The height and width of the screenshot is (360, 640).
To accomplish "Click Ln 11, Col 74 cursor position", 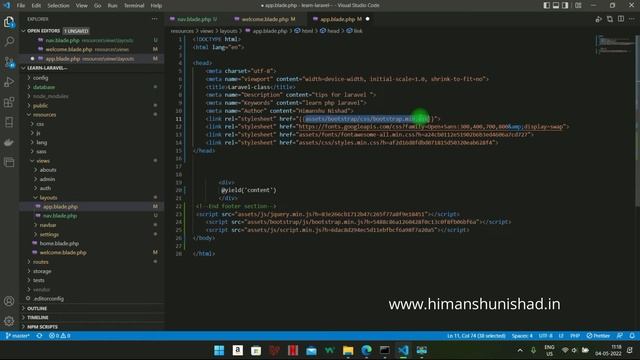I will 476,336.
